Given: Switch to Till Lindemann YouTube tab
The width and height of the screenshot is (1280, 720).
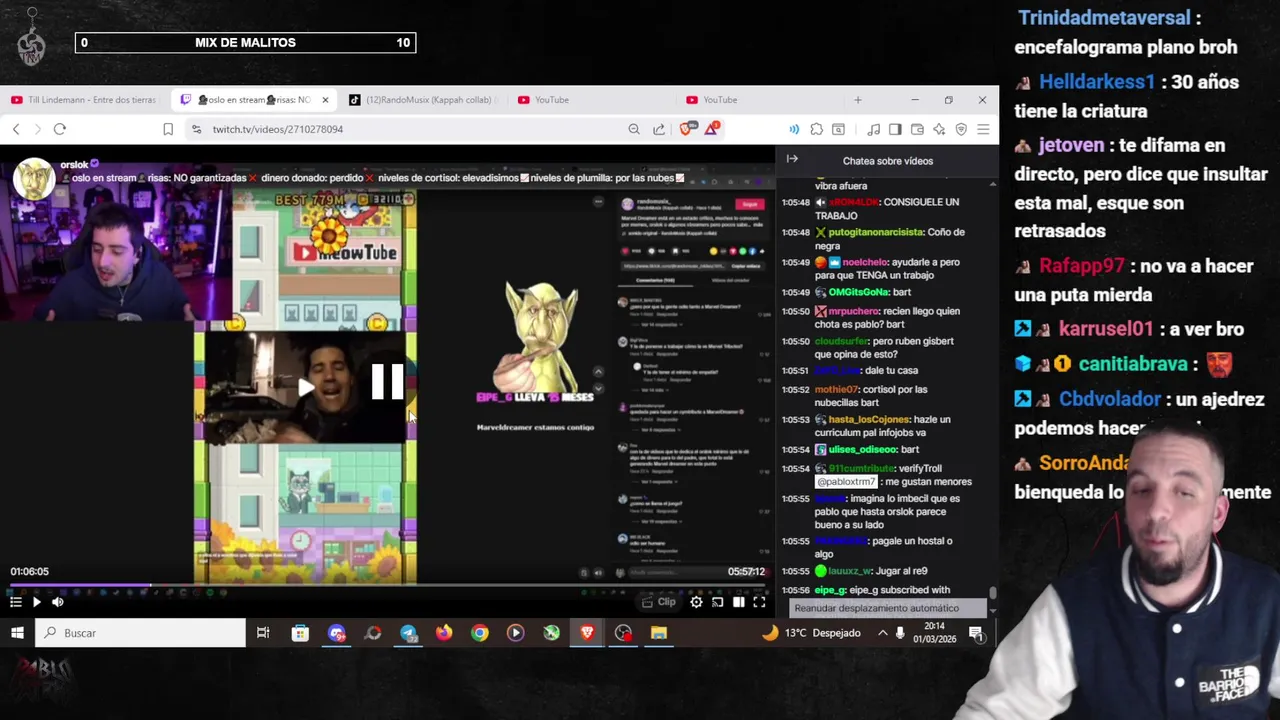Looking at the screenshot, I should [x=84, y=100].
